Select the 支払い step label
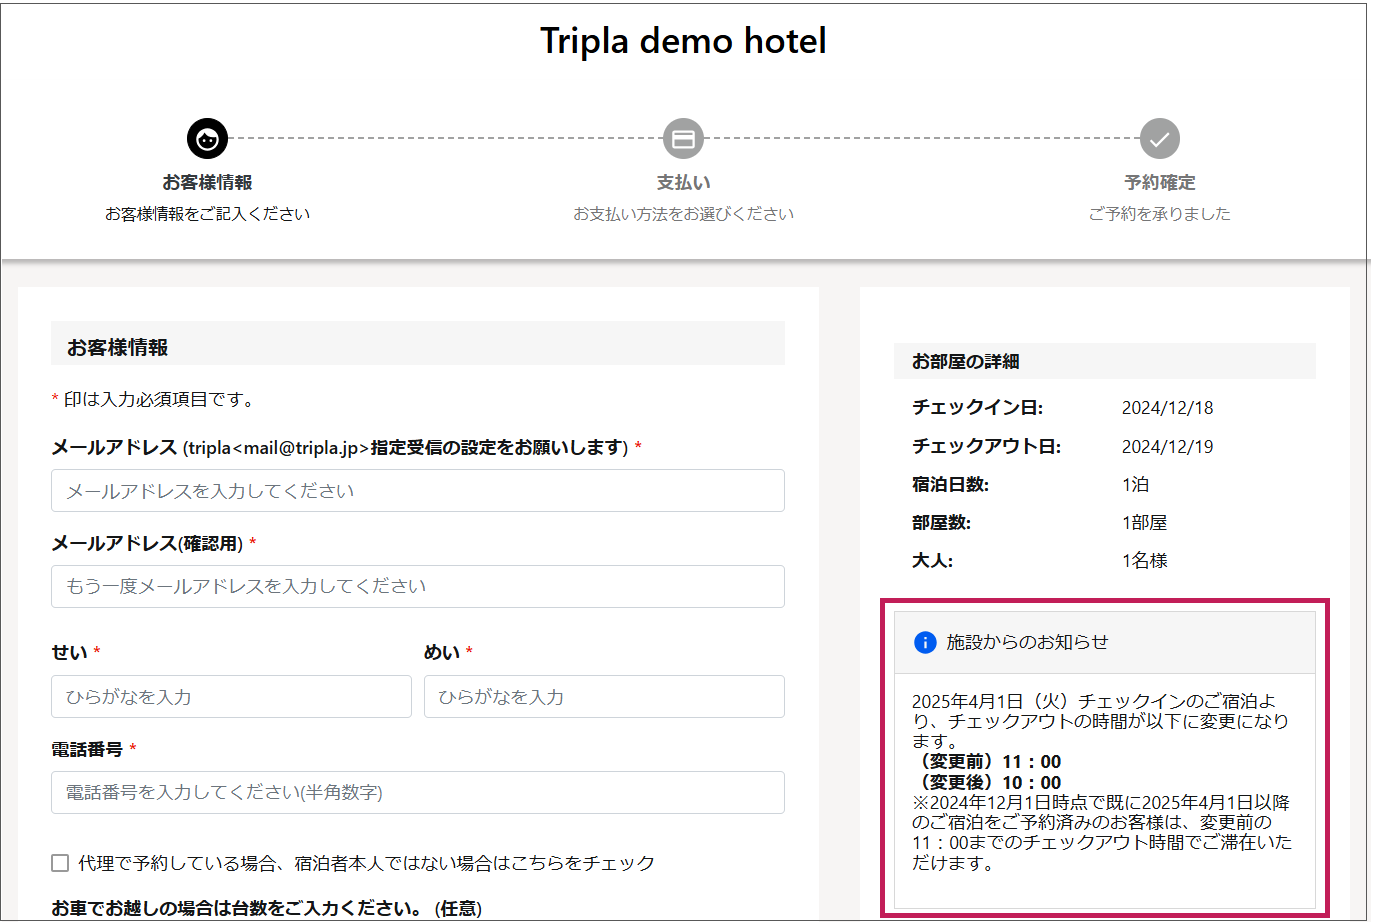The width and height of the screenshot is (1373, 924). (x=683, y=183)
